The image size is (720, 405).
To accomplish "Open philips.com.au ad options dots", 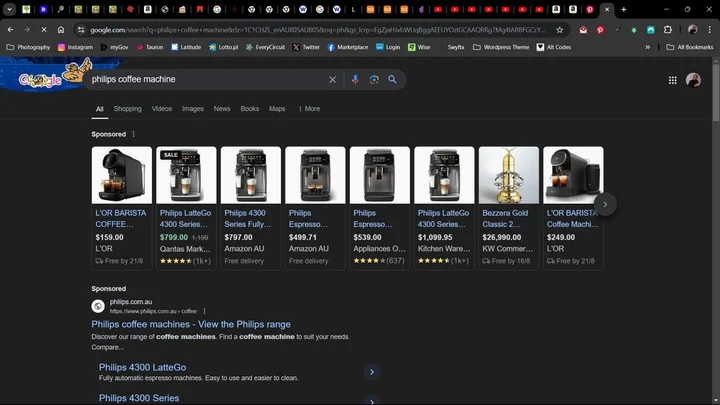I will [204, 311].
